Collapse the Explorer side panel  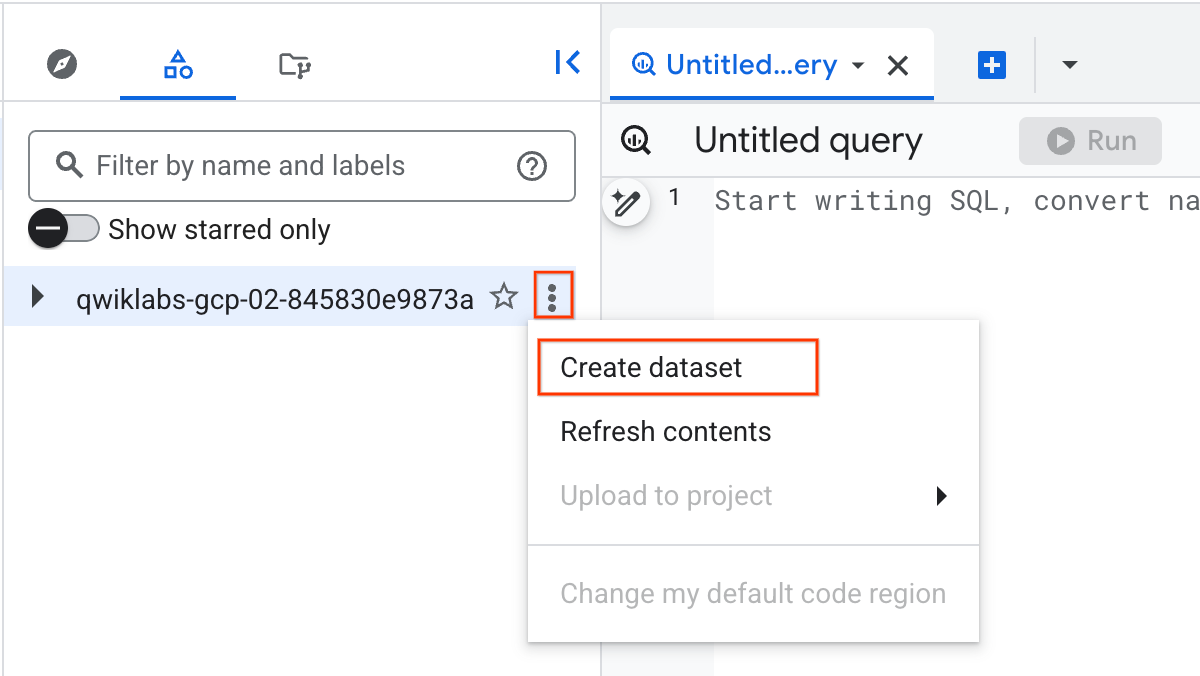(x=567, y=61)
